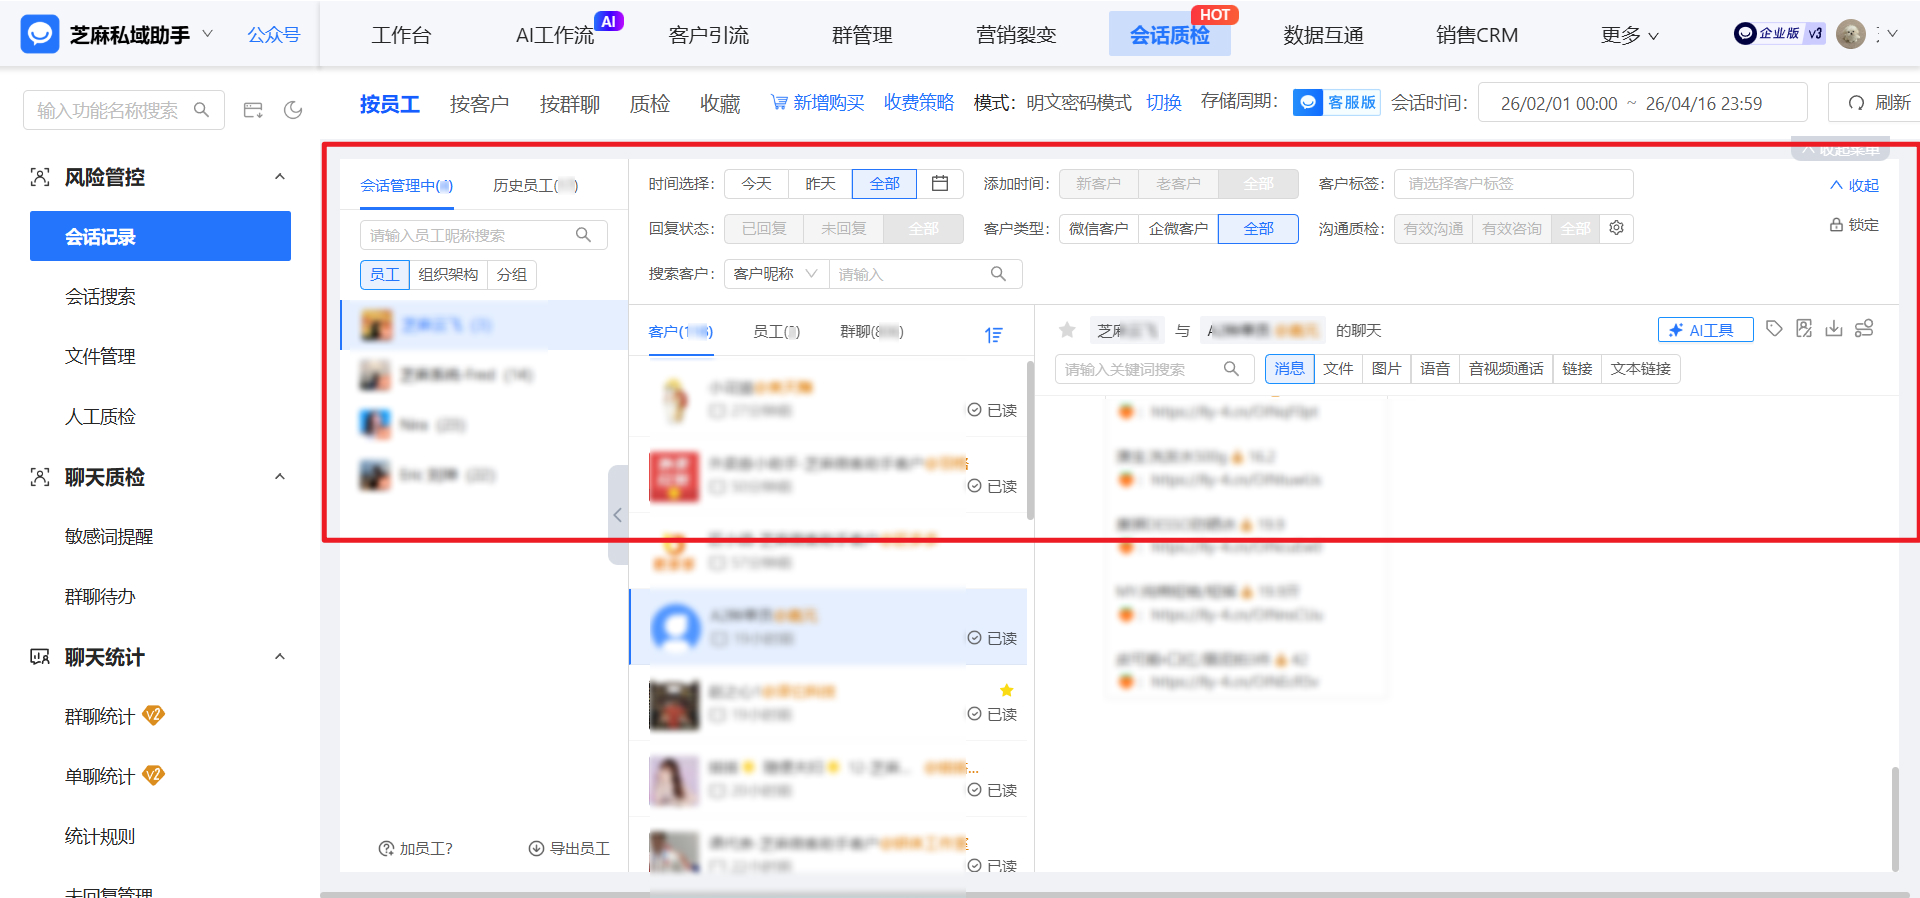Select the 会话质检 top tab
Image resolution: width=1920 pixels, height=898 pixels.
1170,35
